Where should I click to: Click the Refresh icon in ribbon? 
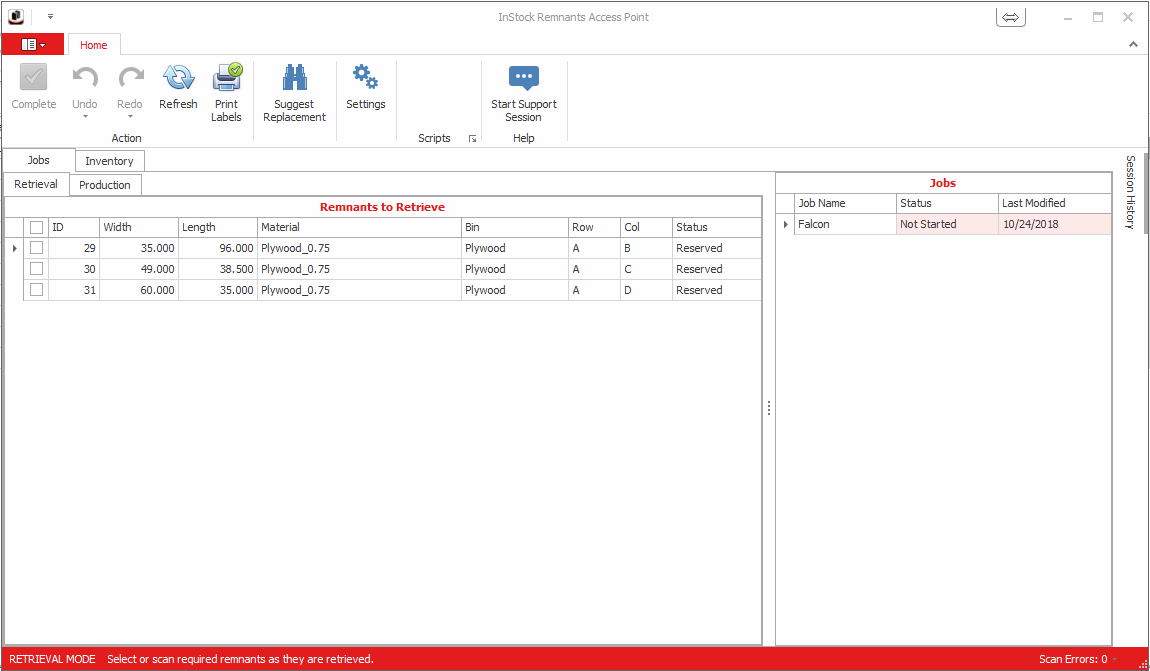click(178, 79)
